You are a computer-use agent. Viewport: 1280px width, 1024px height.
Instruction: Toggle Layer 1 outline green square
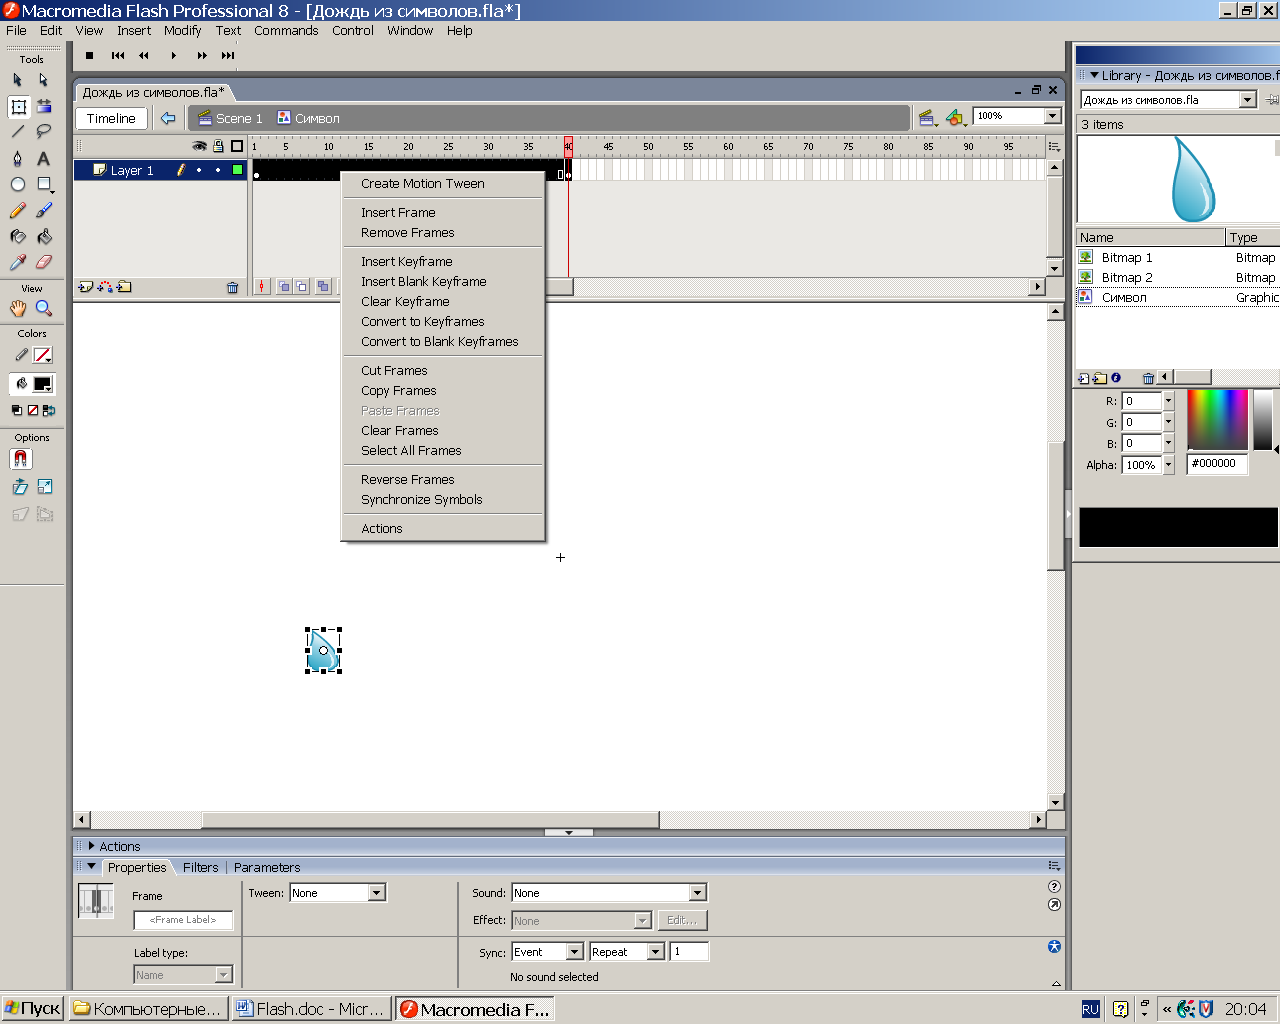tap(237, 170)
